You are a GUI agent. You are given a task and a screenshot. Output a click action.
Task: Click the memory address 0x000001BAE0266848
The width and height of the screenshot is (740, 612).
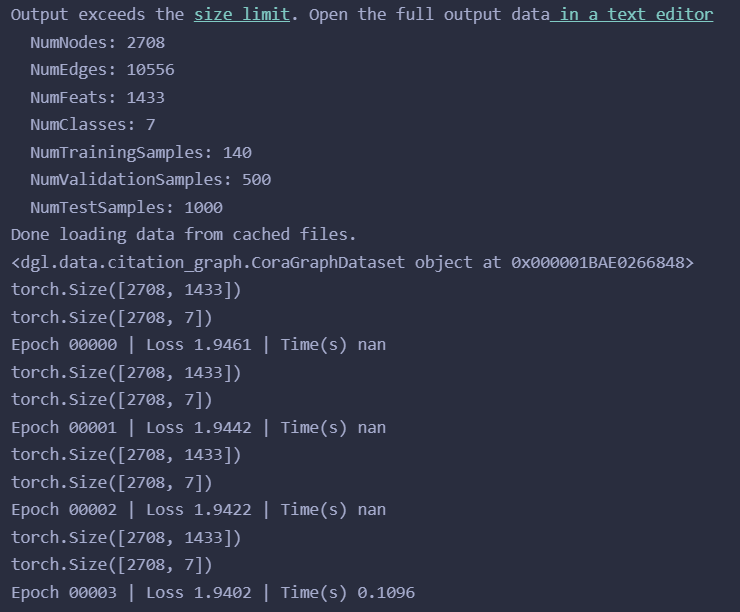tap(598, 262)
